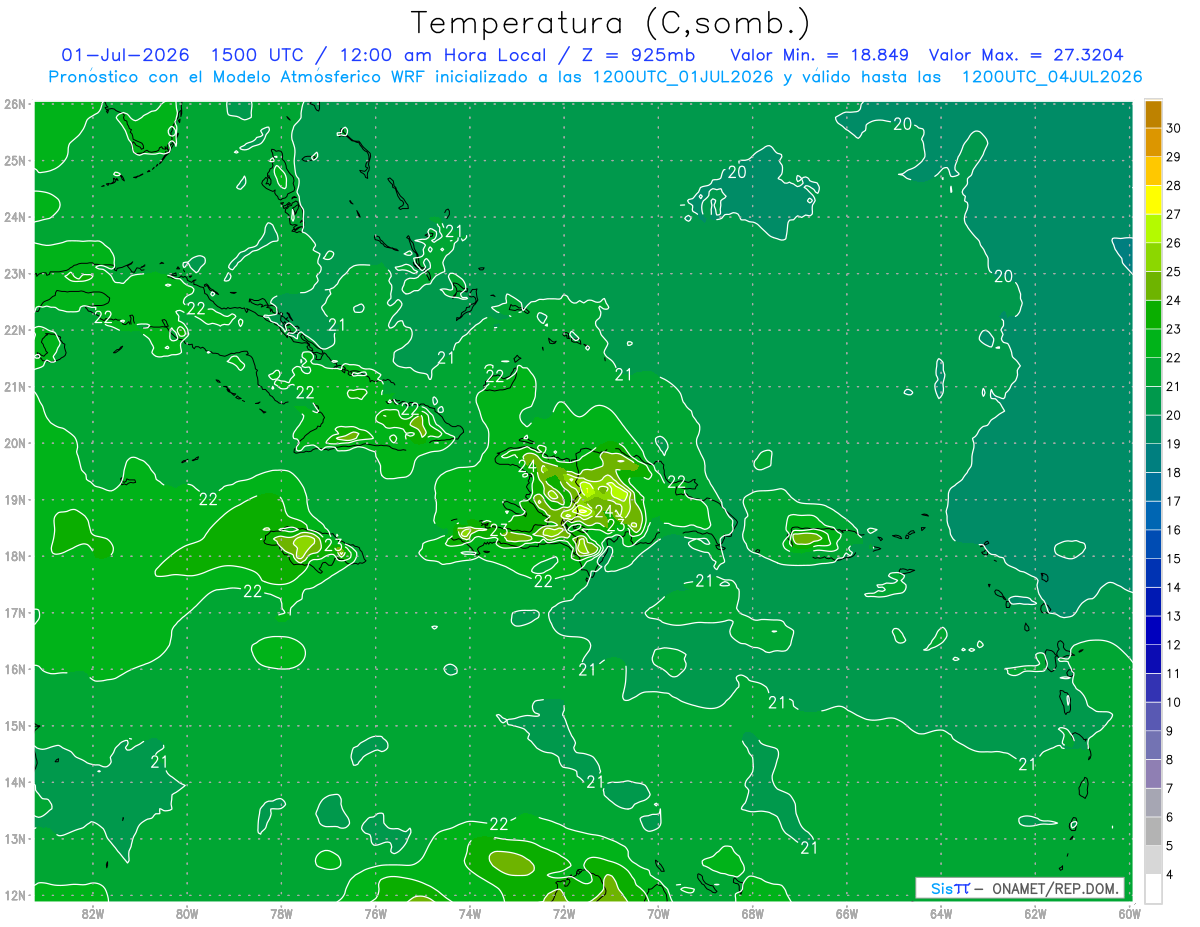Click the "14N" latitude axis label
The width and height of the screenshot is (1200, 927).
[14, 782]
